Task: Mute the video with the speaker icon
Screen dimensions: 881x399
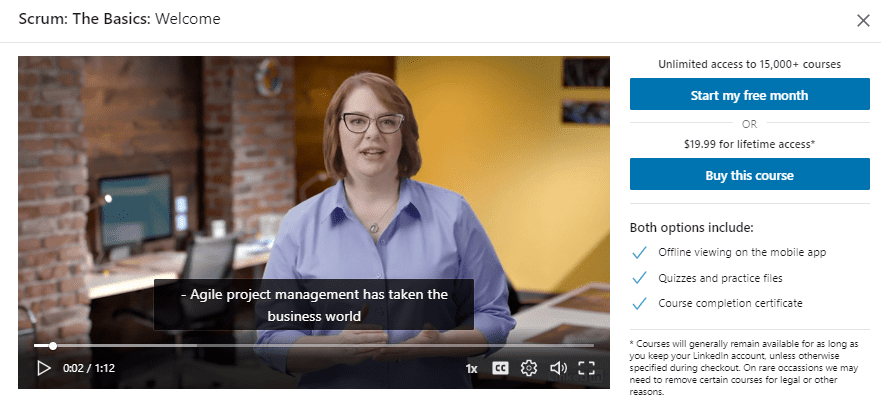Action: click(x=558, y=368)
